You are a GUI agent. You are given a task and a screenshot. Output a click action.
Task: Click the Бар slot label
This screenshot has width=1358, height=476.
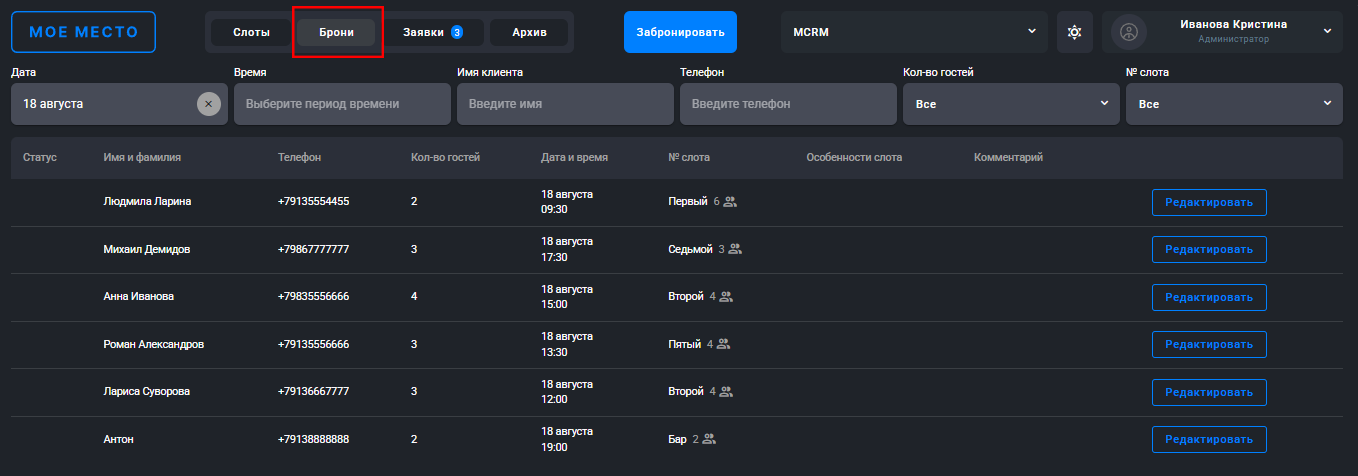point(678,439)
